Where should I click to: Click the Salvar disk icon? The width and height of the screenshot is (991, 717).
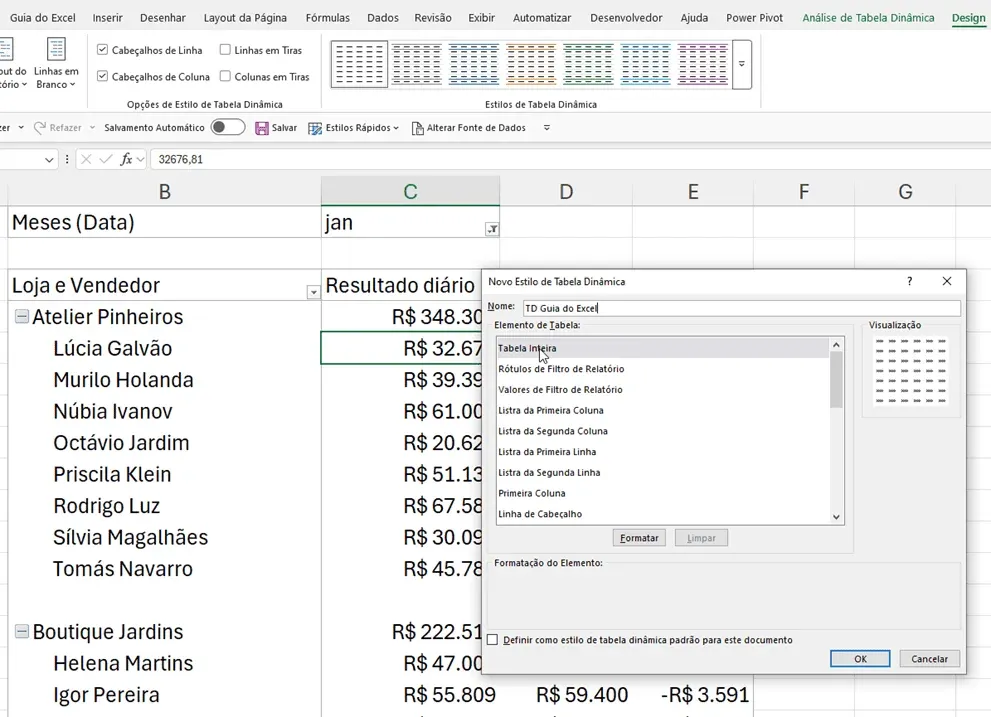(262, 128)
